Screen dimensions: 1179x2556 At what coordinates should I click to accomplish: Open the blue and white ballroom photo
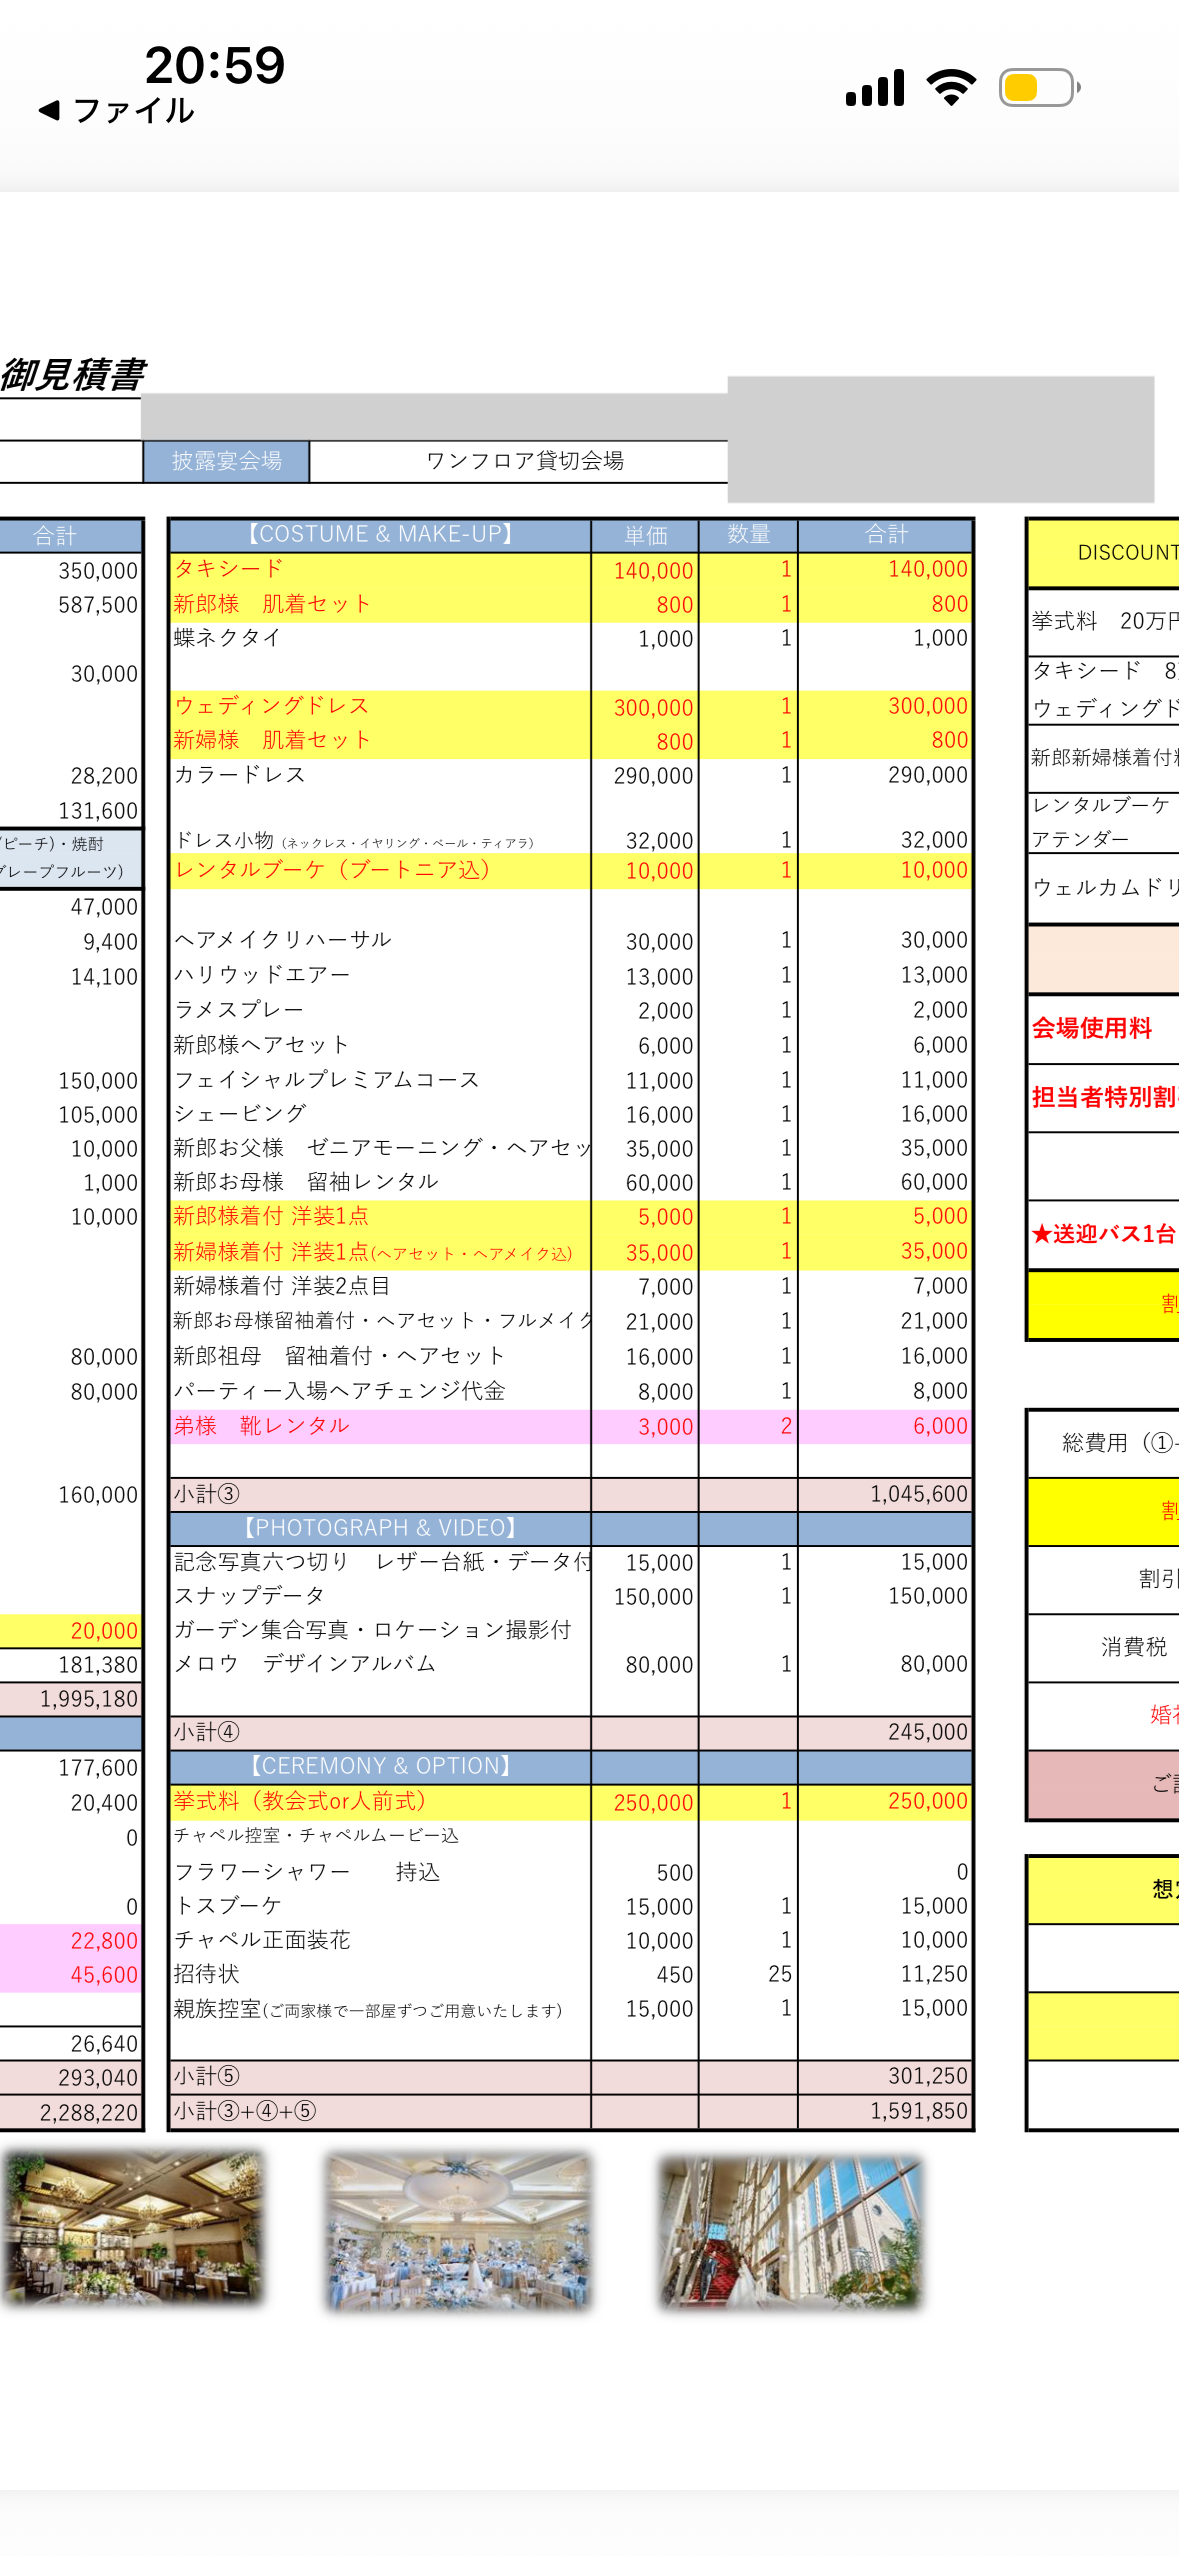tap(459, 2232)
